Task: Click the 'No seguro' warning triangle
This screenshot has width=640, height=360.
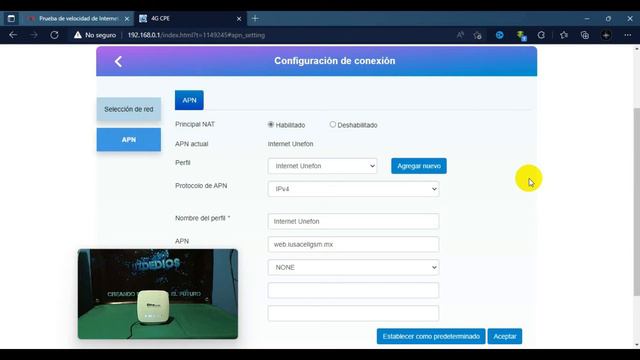Action: point(78,35)
